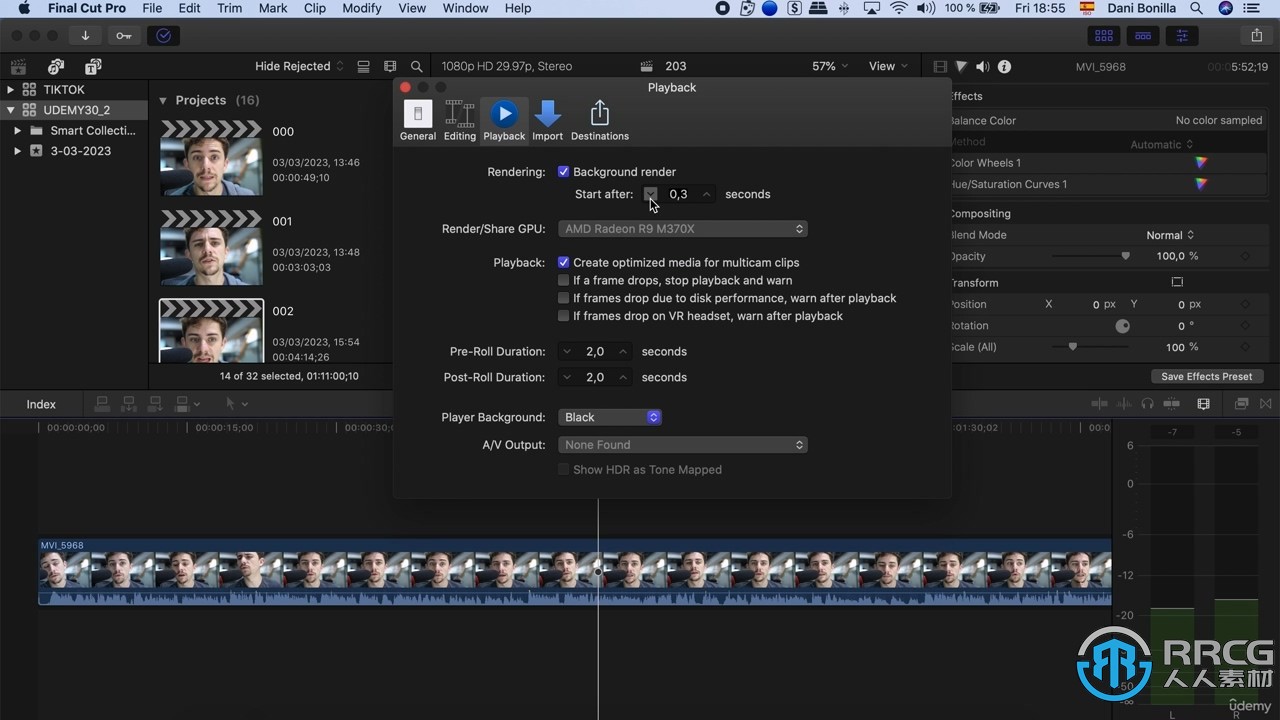Toggle browser list view icon
Image resolution: width=1280 pixels, height=720 pixels.
pyautogui.click(x=363, y=67)
